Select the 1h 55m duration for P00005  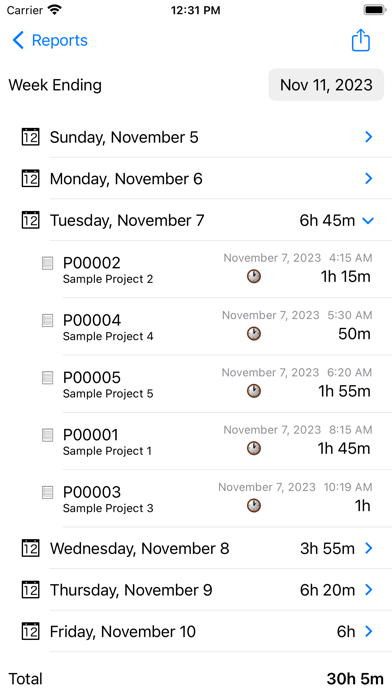coord(344,391)
